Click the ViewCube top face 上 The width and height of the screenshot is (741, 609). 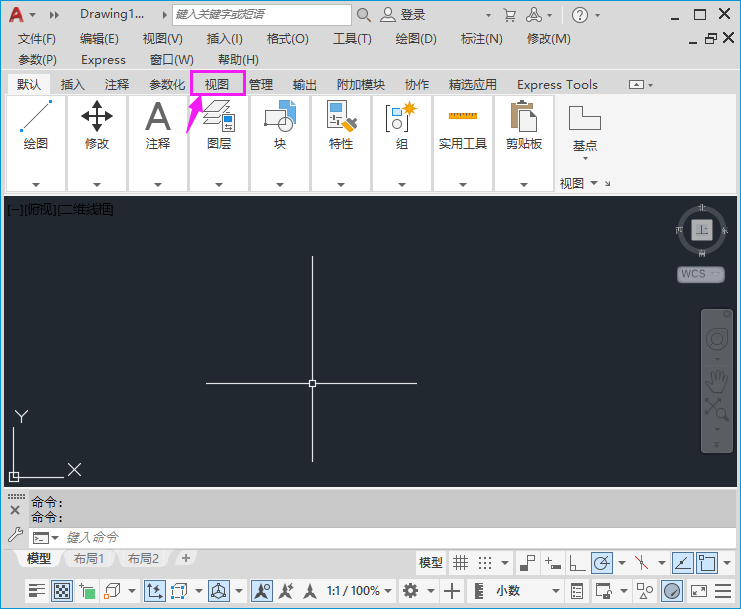(x=702, y=230)
